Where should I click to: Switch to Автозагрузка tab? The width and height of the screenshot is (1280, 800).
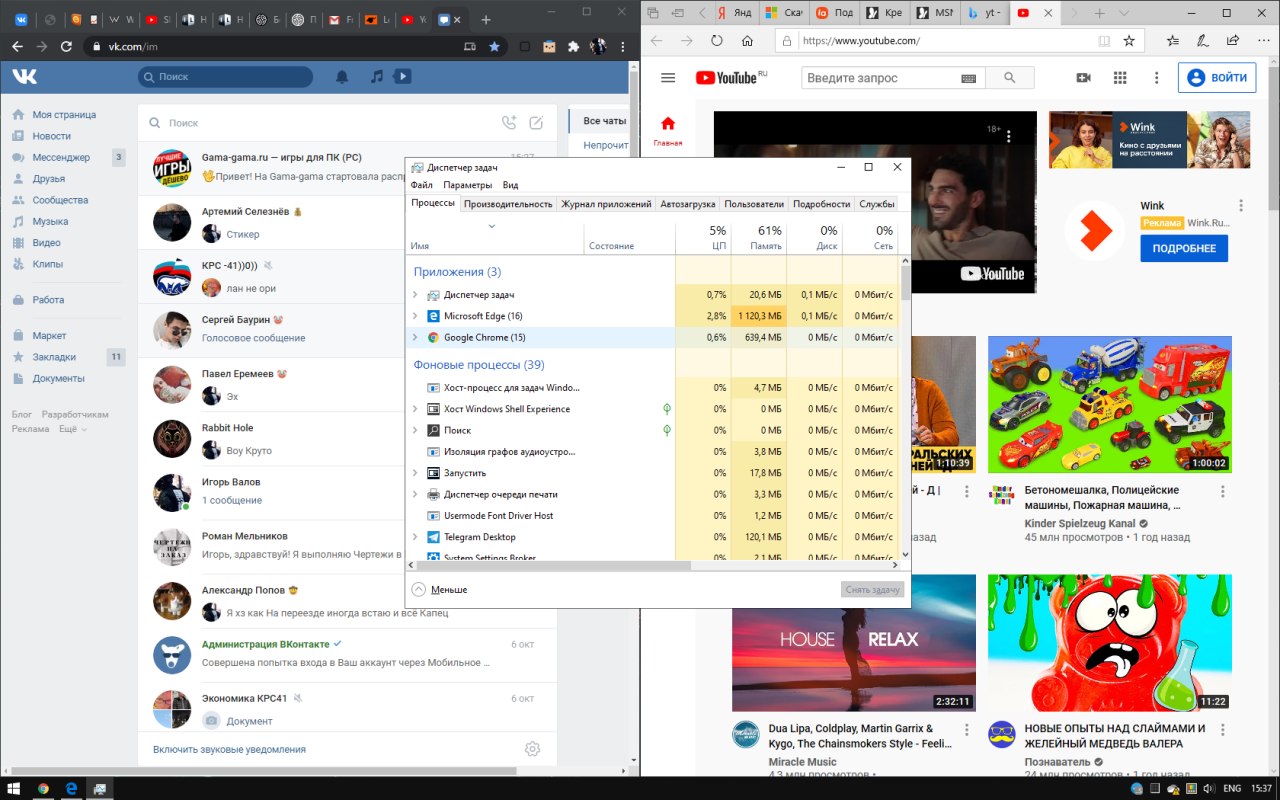pyautogui.click(x=688, y=204)
